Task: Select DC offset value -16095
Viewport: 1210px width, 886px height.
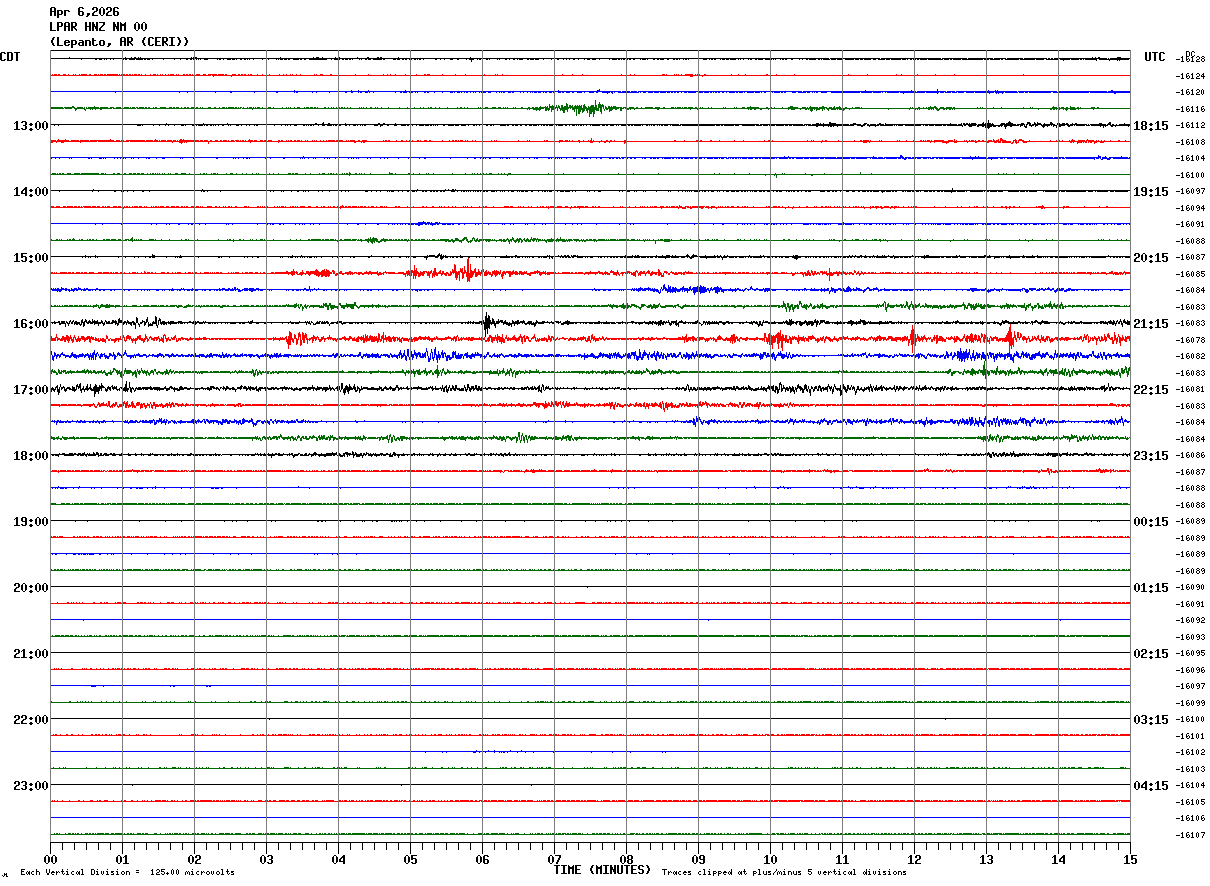Action: (x=1190, y=653)
